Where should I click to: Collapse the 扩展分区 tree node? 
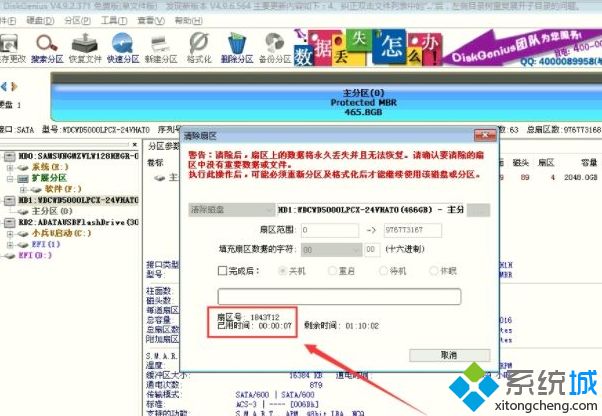pyautogui.click(x=10, y=178)
